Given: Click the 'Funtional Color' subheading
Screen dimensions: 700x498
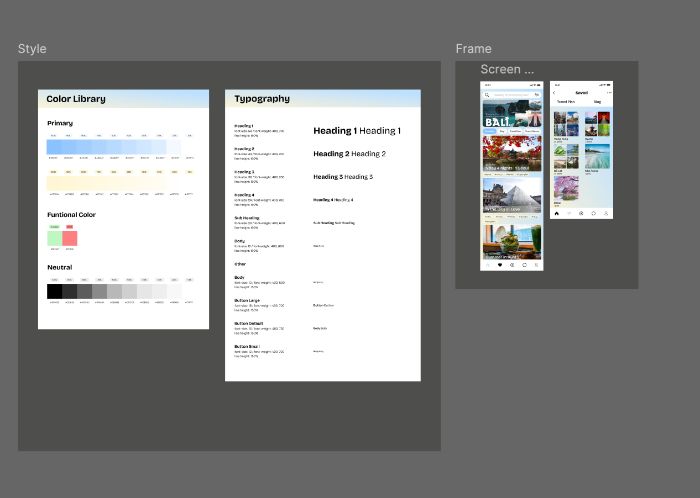Looking at the screenshot, I should (x=71, y=215).
